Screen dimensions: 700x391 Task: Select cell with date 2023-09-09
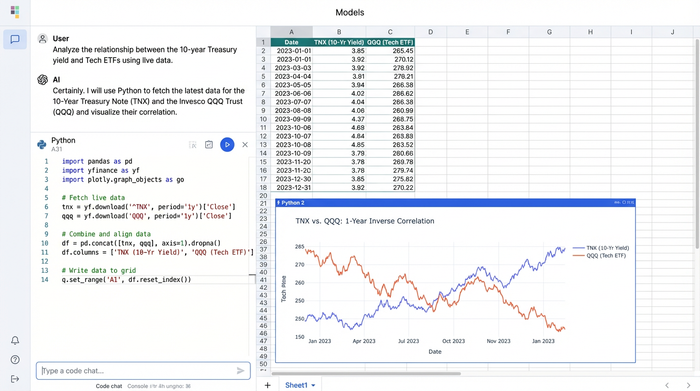pos(292,119)
